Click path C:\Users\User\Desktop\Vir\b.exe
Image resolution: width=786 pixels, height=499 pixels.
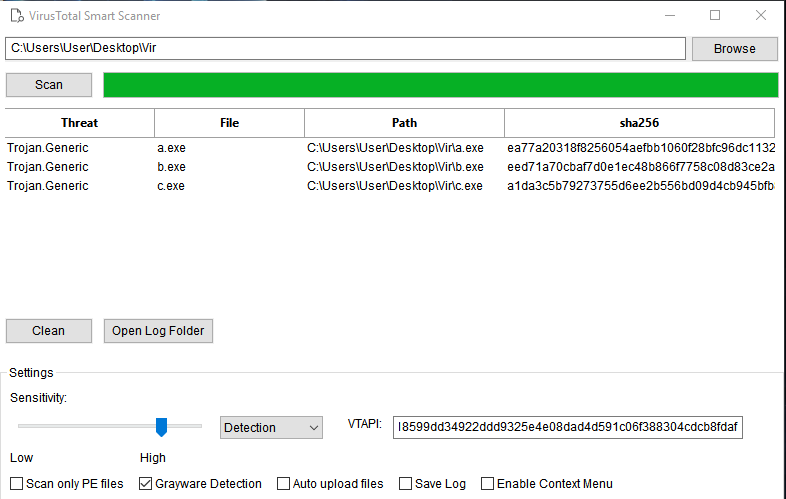[396, 167]
